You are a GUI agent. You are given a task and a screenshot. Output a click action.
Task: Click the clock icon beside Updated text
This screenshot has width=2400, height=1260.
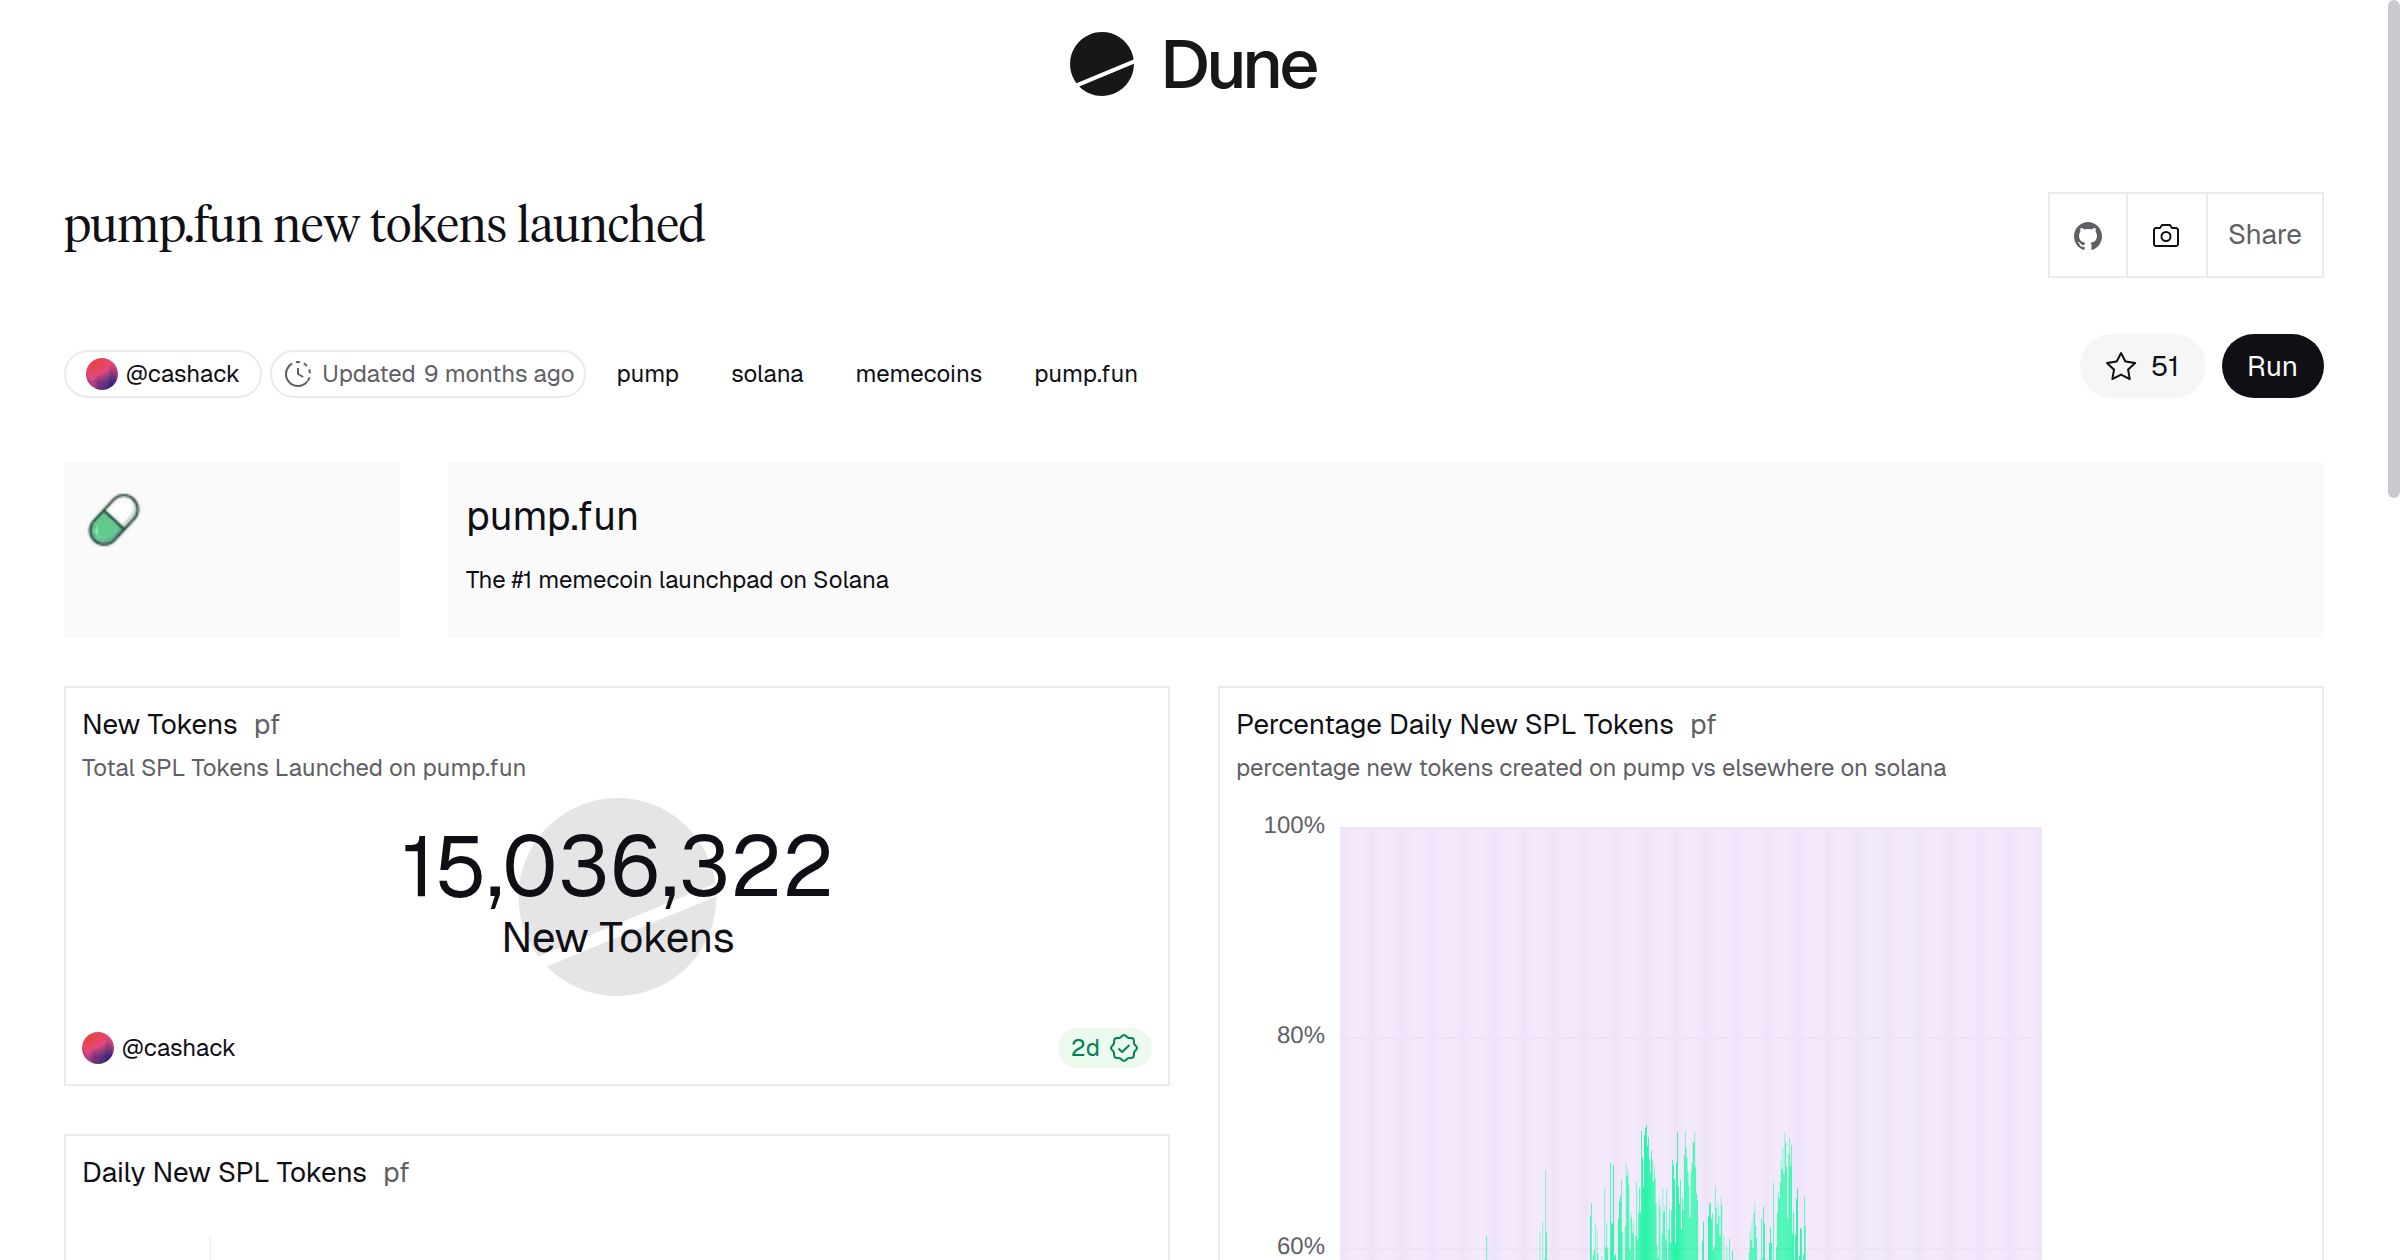point(302,373)
